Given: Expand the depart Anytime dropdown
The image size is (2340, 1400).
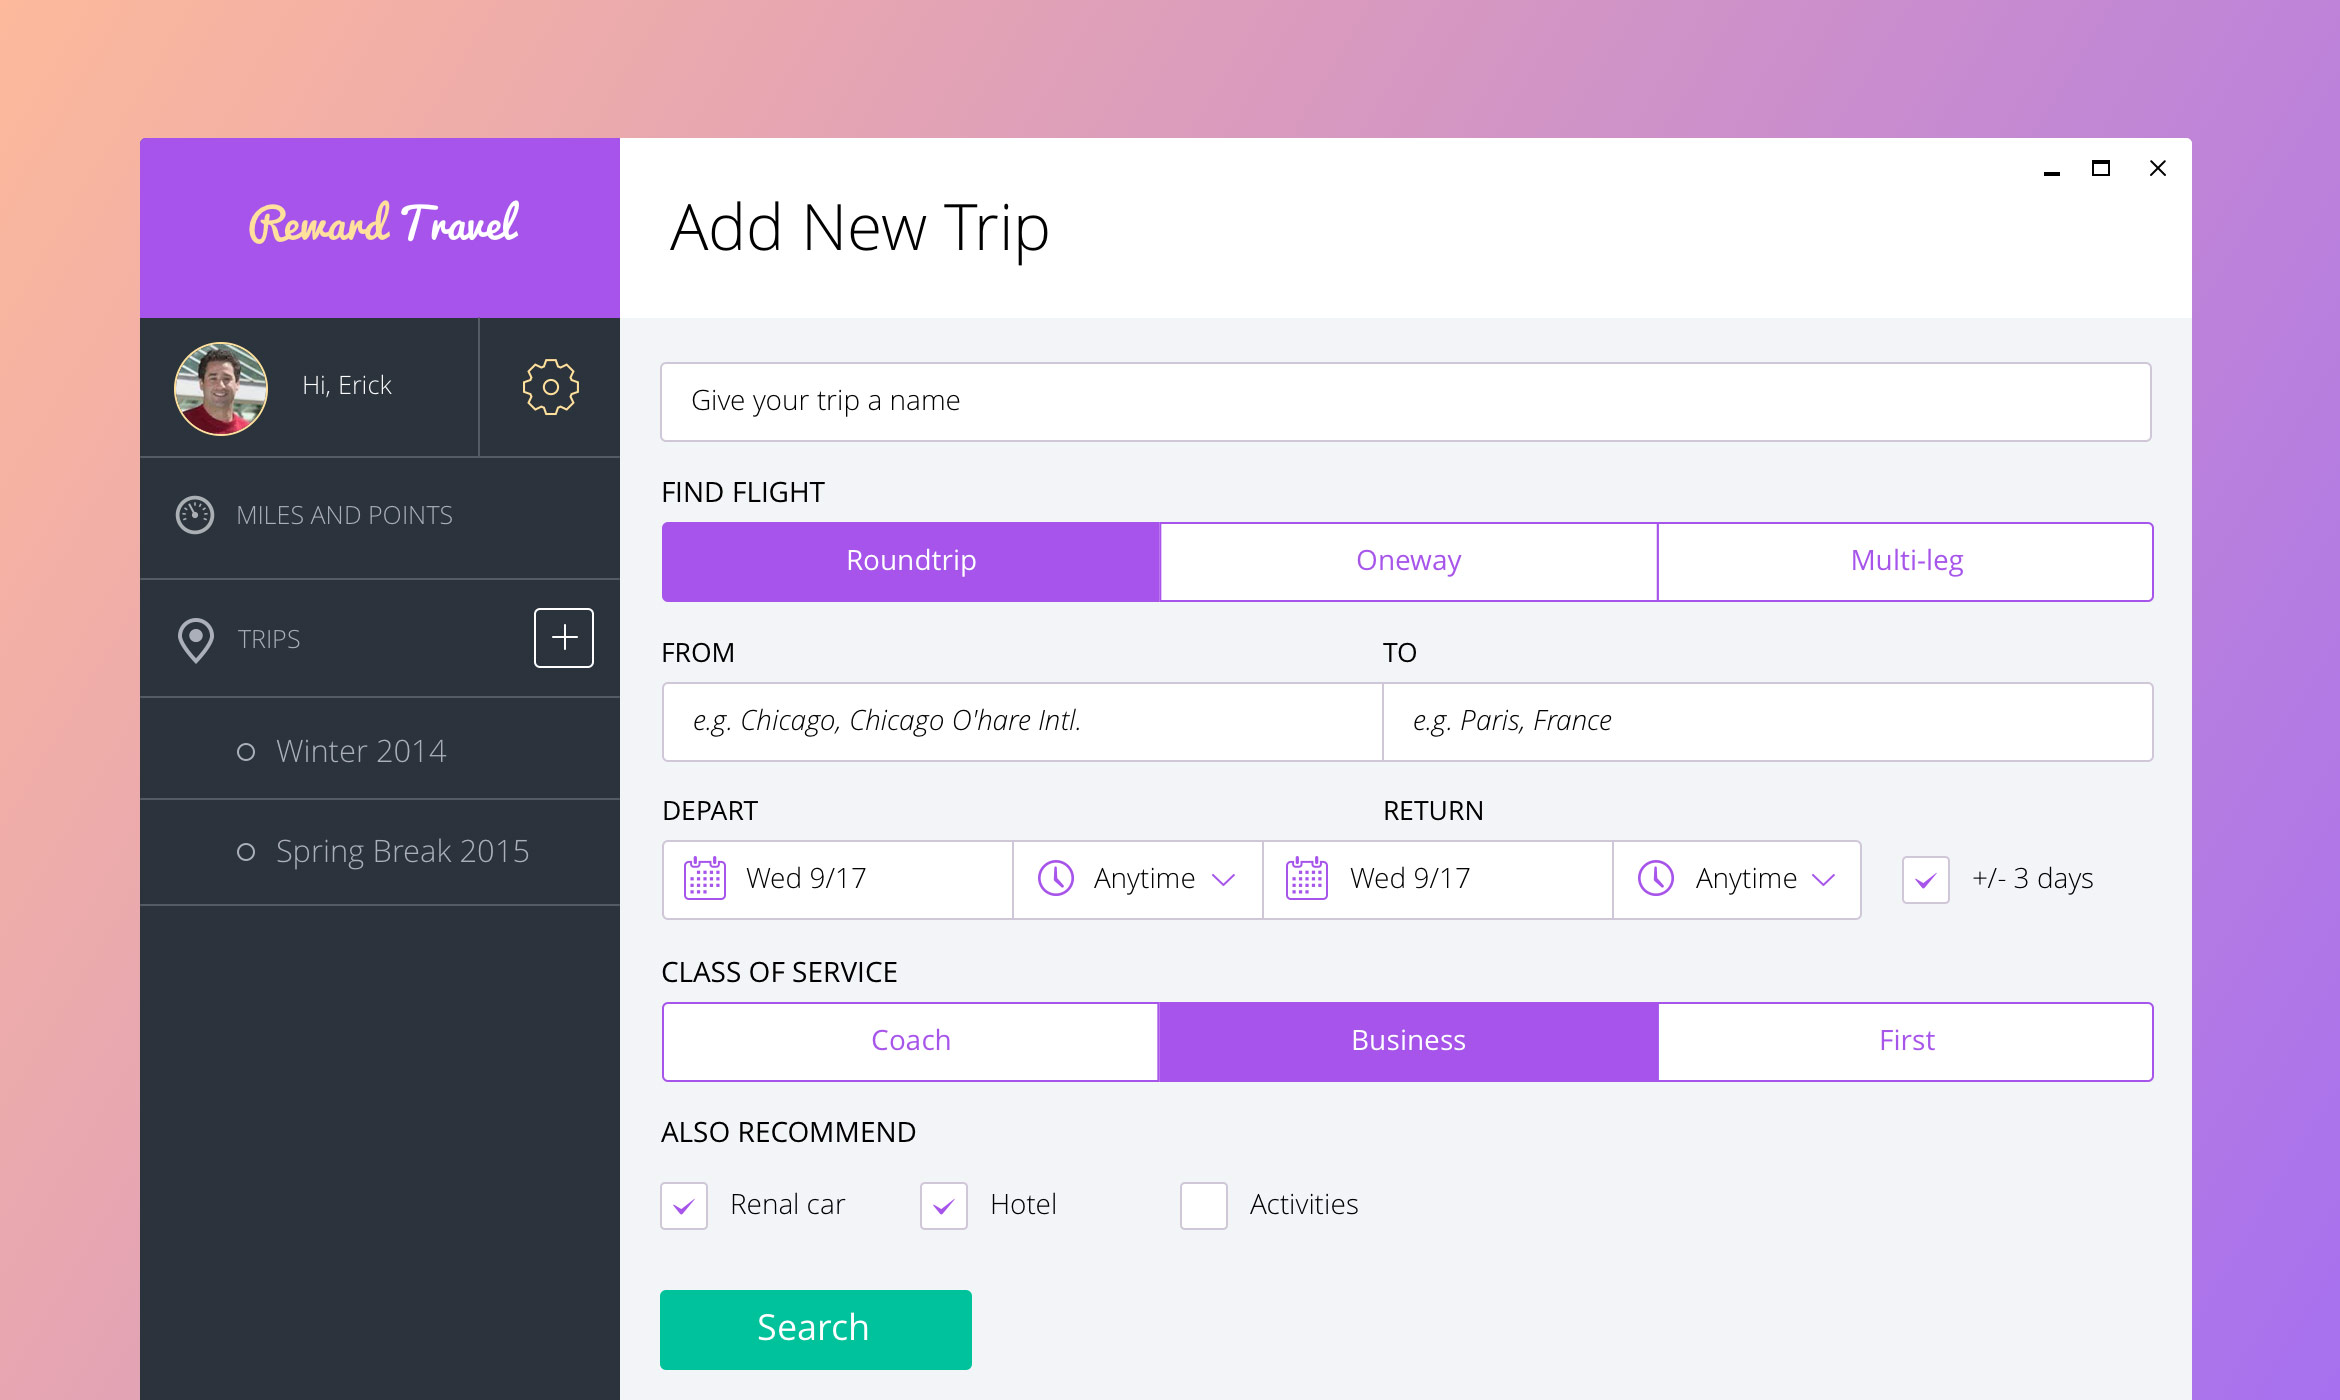Looking at the screenshot, I should tap(1223, 879).
